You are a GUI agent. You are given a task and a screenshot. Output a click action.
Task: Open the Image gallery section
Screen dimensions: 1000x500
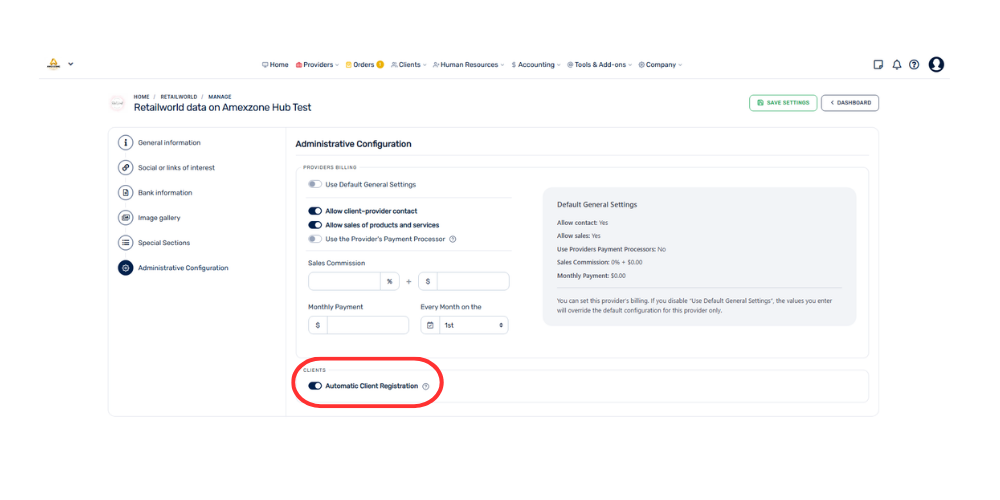tap(159, 217)
